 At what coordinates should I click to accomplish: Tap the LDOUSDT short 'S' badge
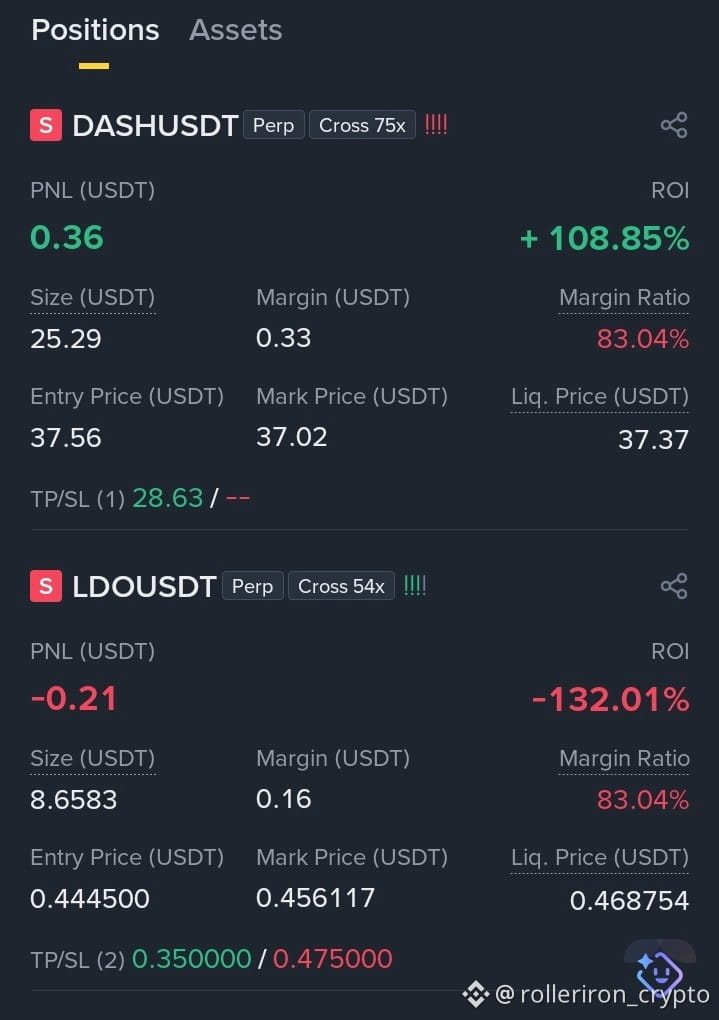(x=46, y=585)
